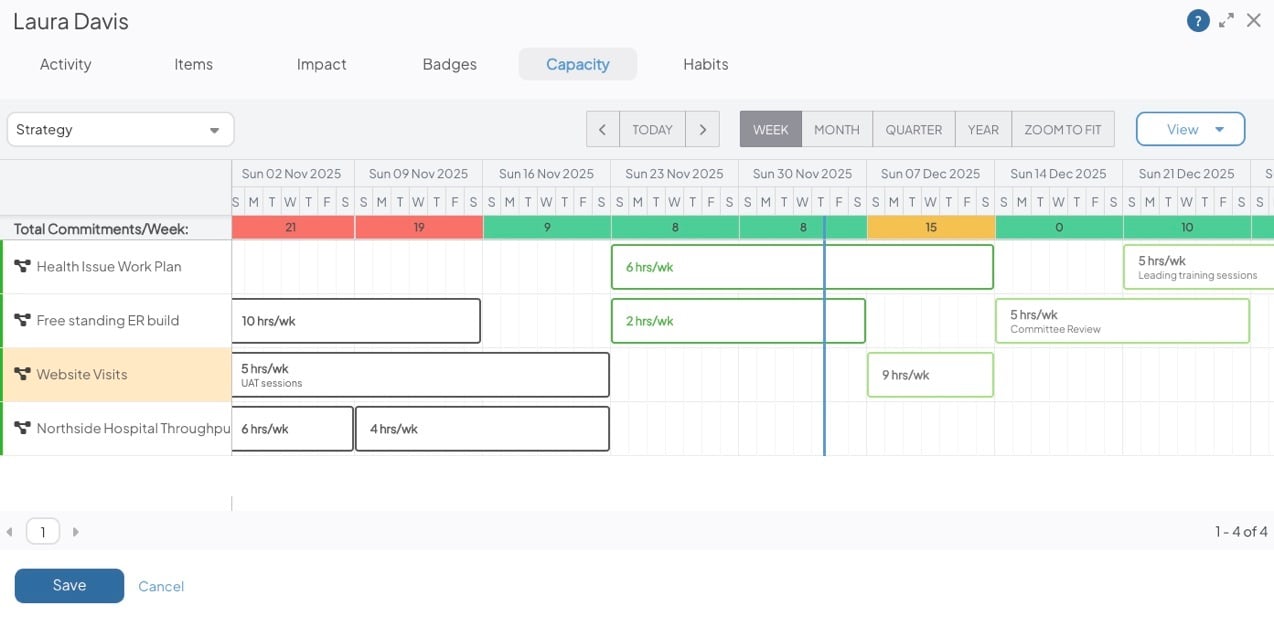The height and width of the screenshot is (617, 1274).
Task: Go to next time period arrow
Action: (x=703, y=129)
